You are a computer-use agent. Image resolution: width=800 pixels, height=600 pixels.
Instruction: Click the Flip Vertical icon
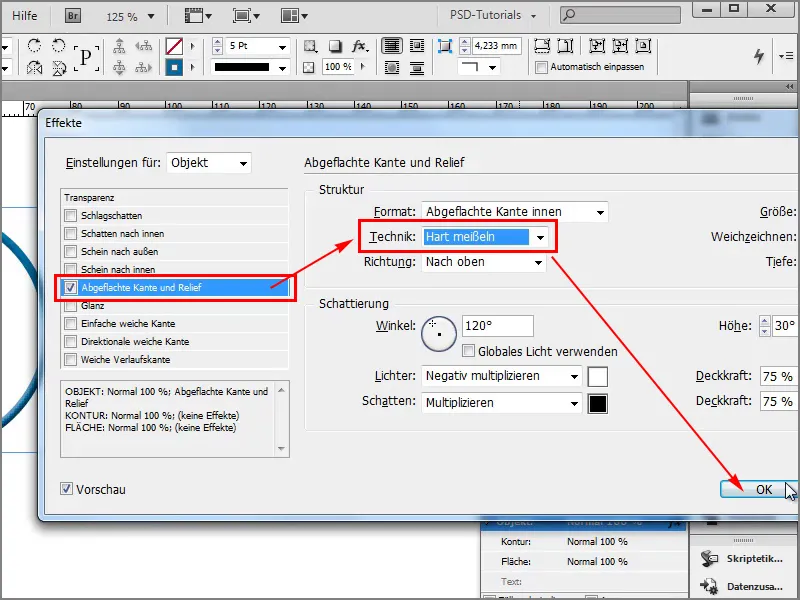pyautogui.click(x=56, y=67)
